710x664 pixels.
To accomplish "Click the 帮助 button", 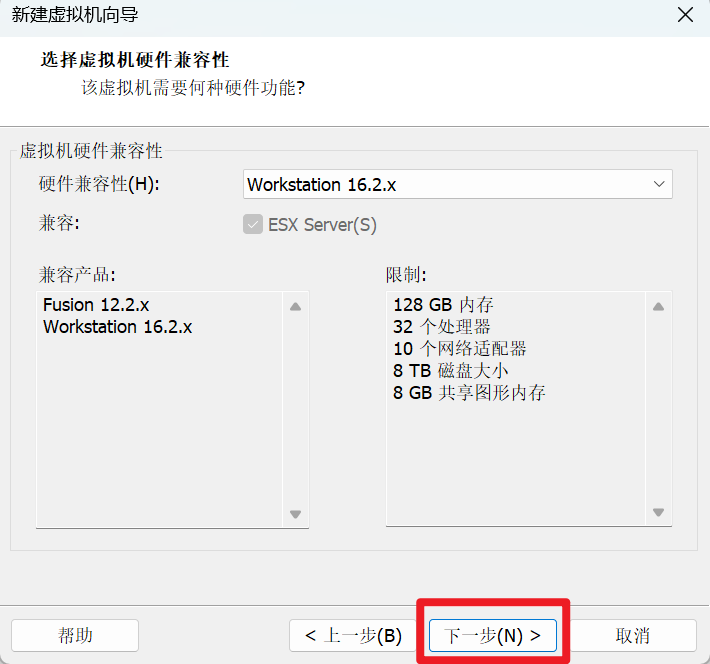I will (75, 635).
